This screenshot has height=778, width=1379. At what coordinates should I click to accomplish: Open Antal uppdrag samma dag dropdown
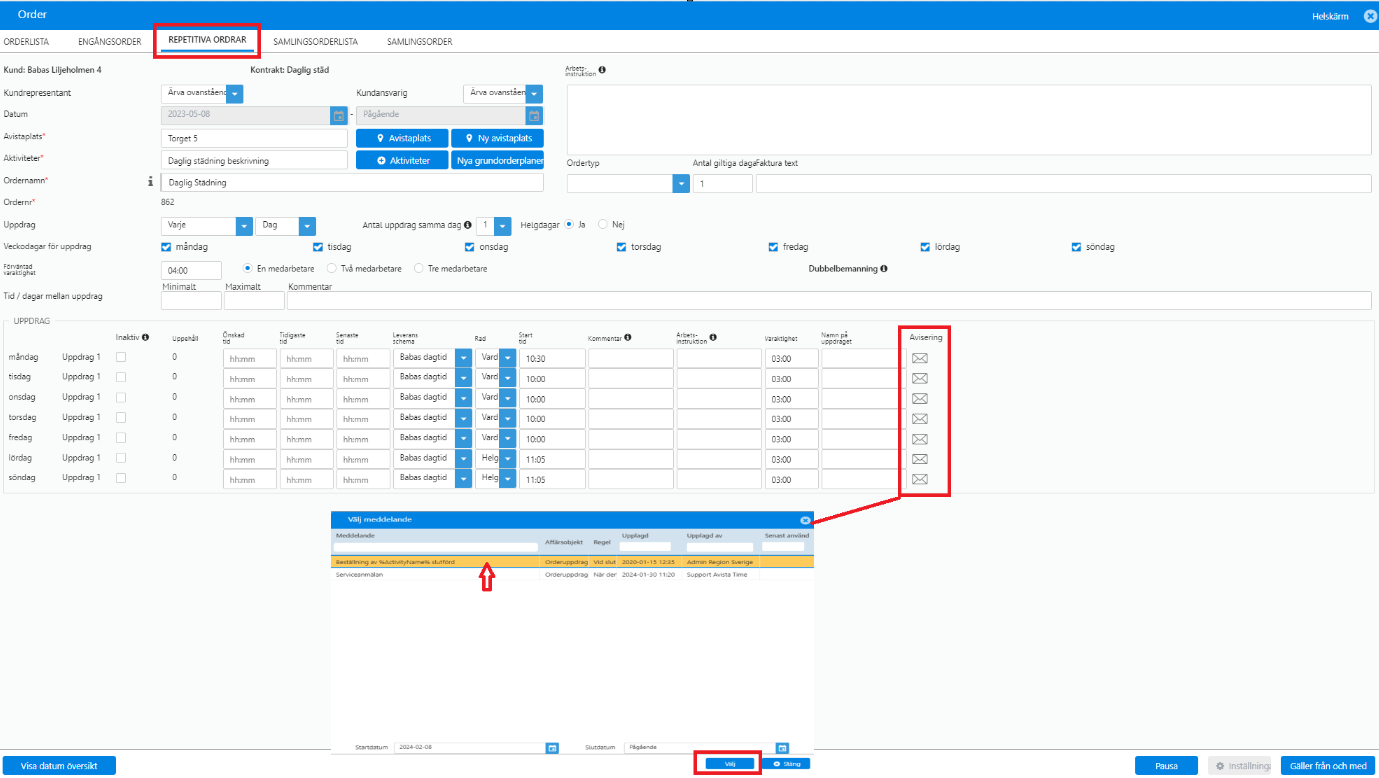[x=503, y=226]
